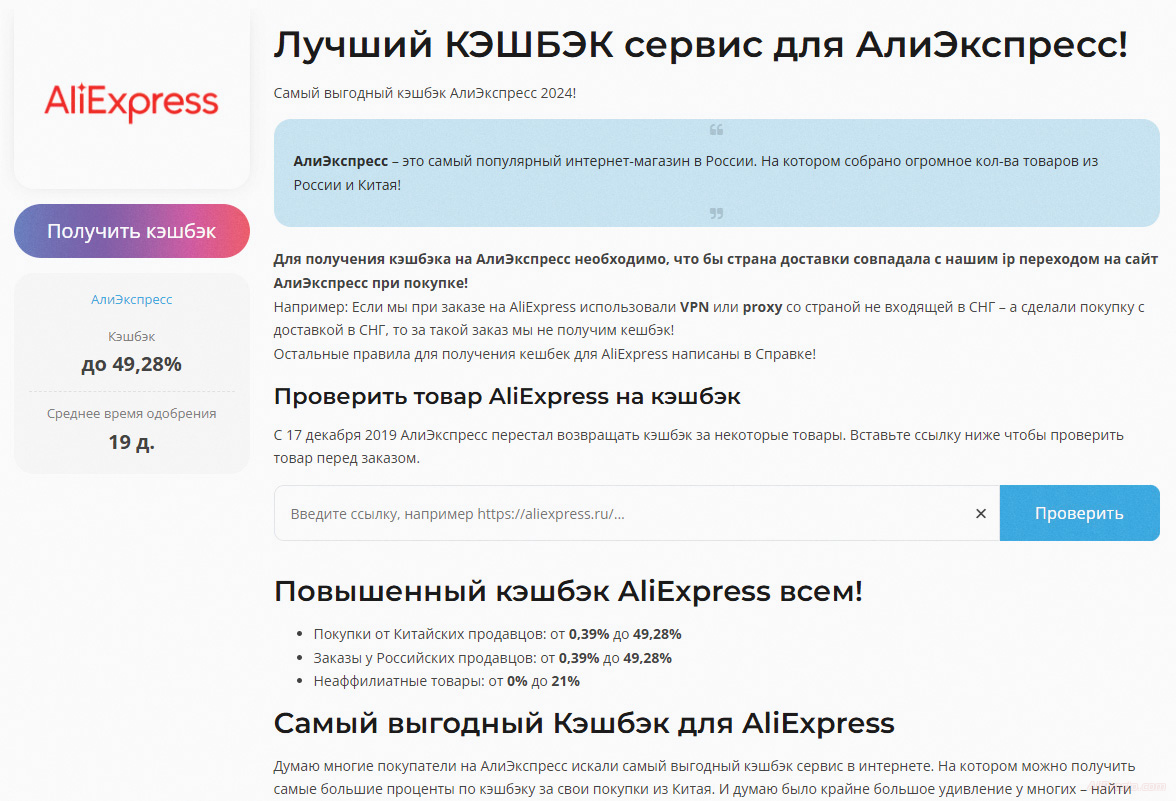
Task: Click the cashback value до 49,28% in sidebar
Action: [x=131, y=364]
